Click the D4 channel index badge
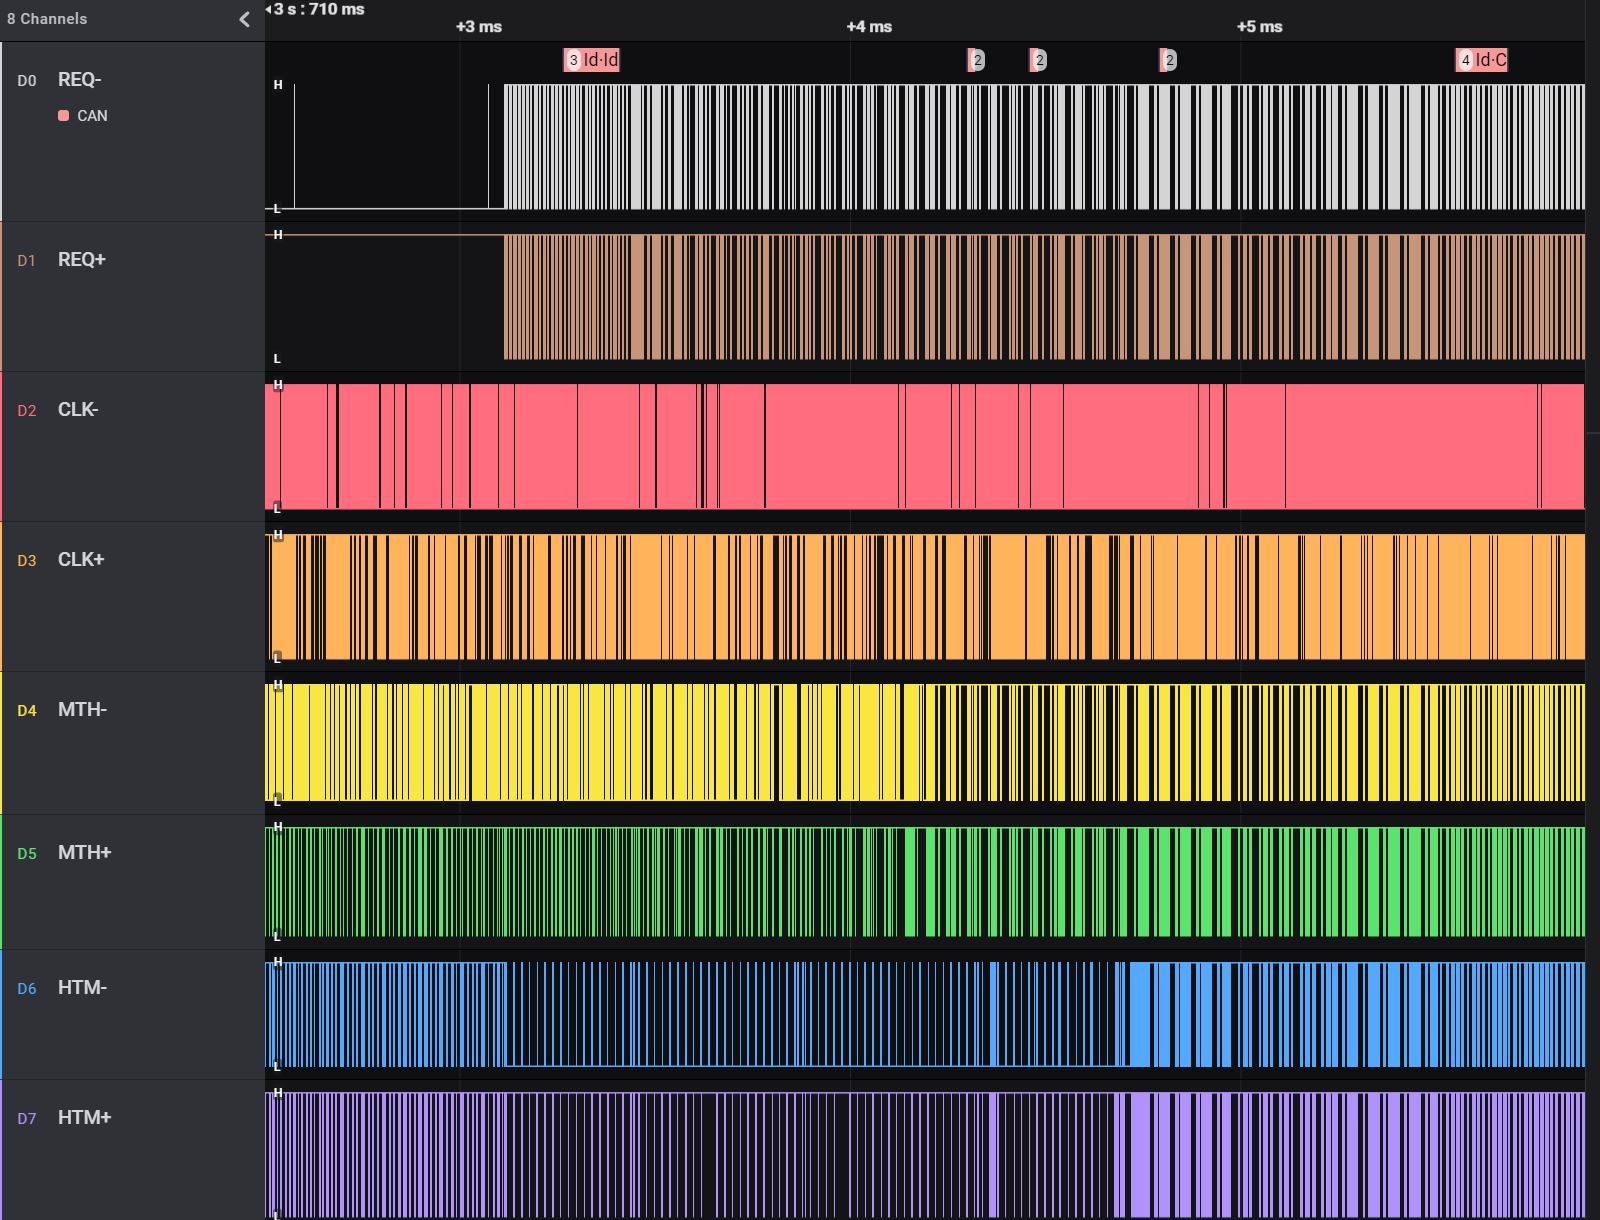 (x=27, y=711)
